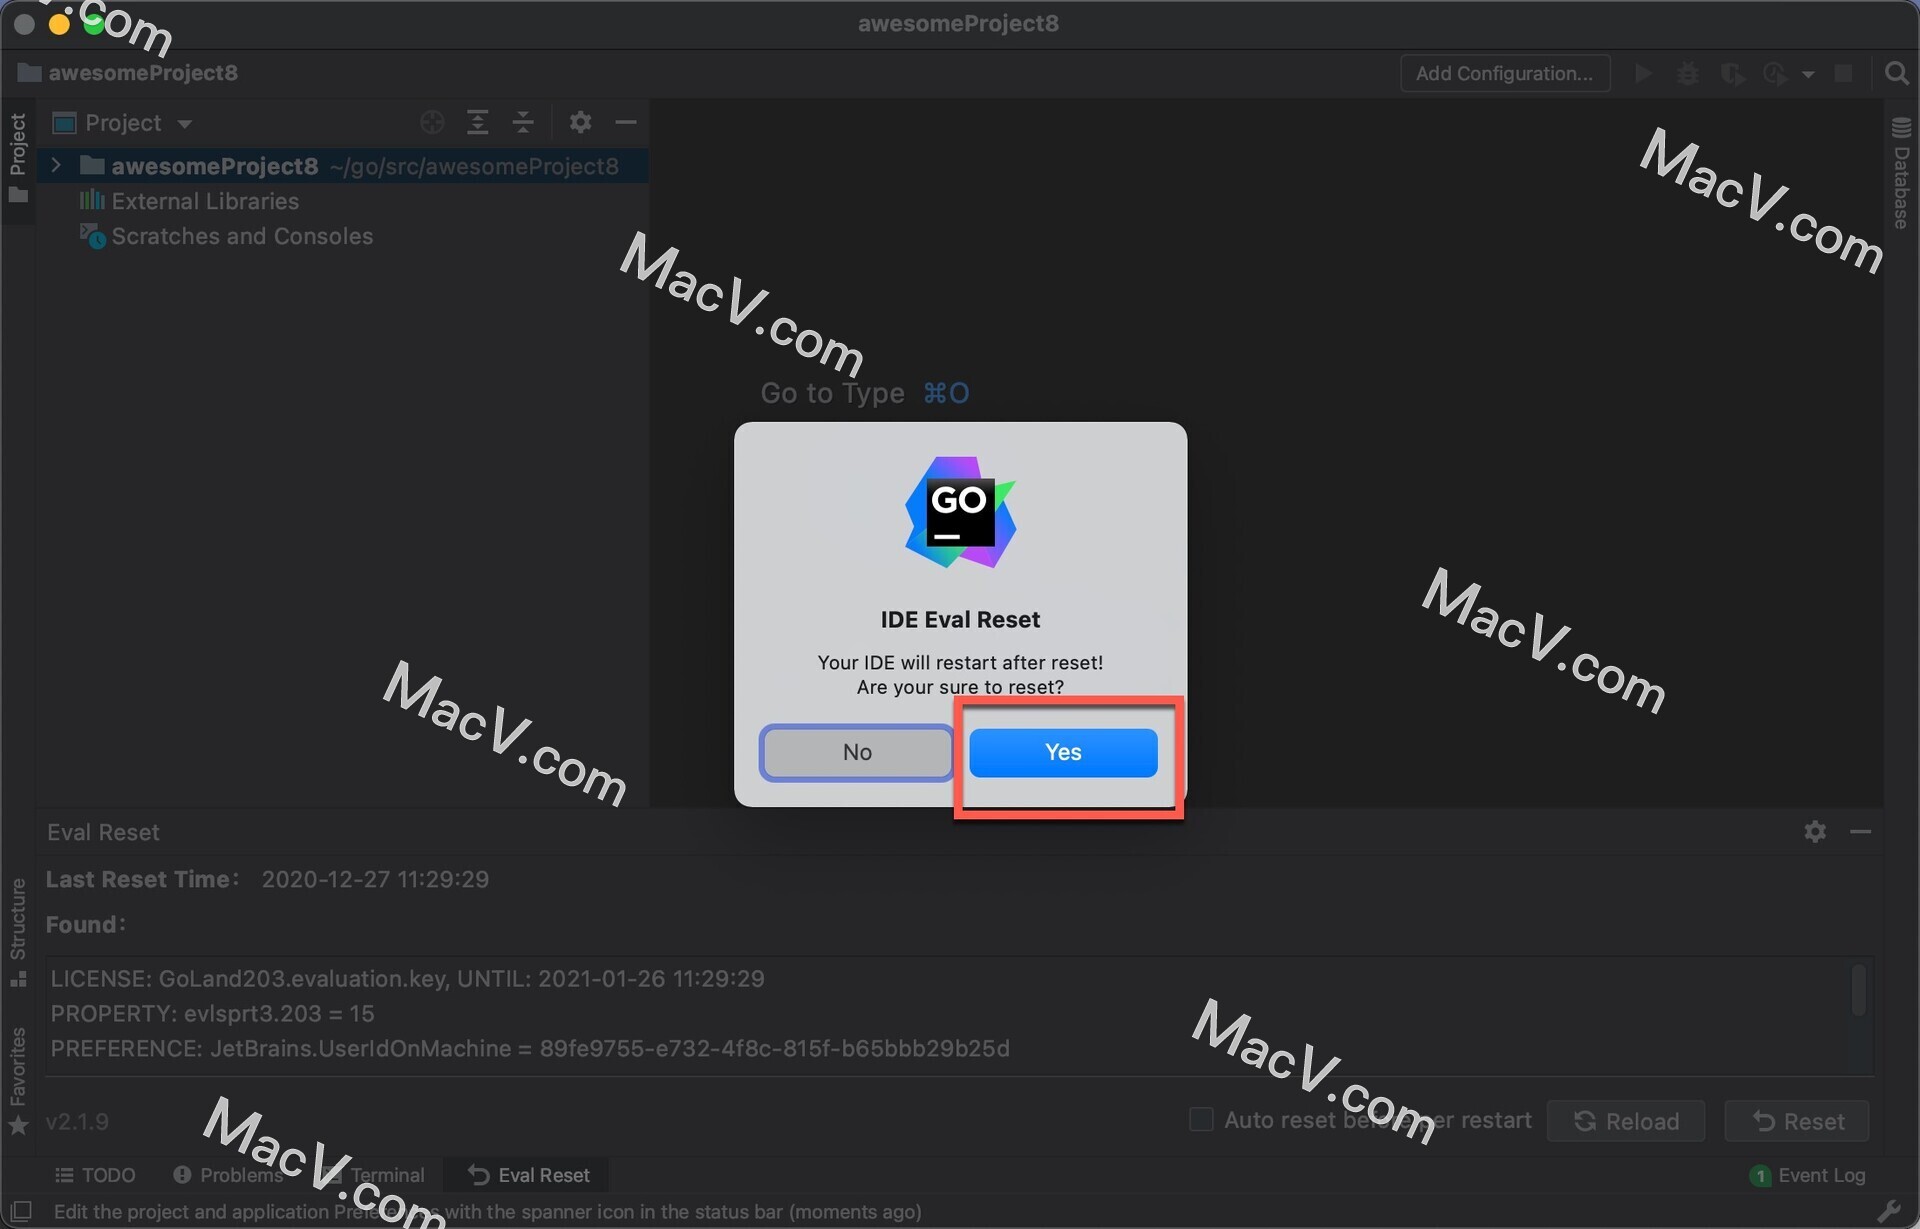Click the Expand All icon in Project panel

478,122
